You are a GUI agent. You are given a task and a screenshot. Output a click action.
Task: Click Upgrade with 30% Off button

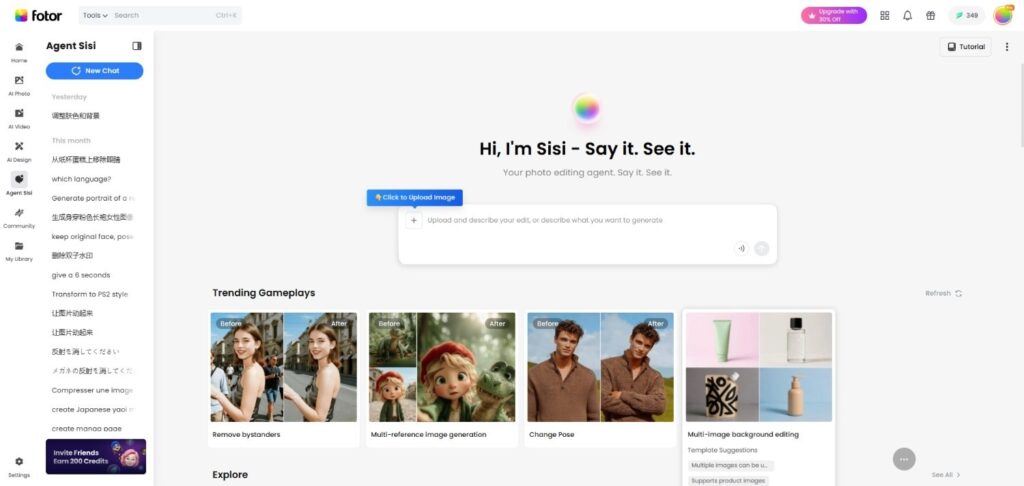833,15
